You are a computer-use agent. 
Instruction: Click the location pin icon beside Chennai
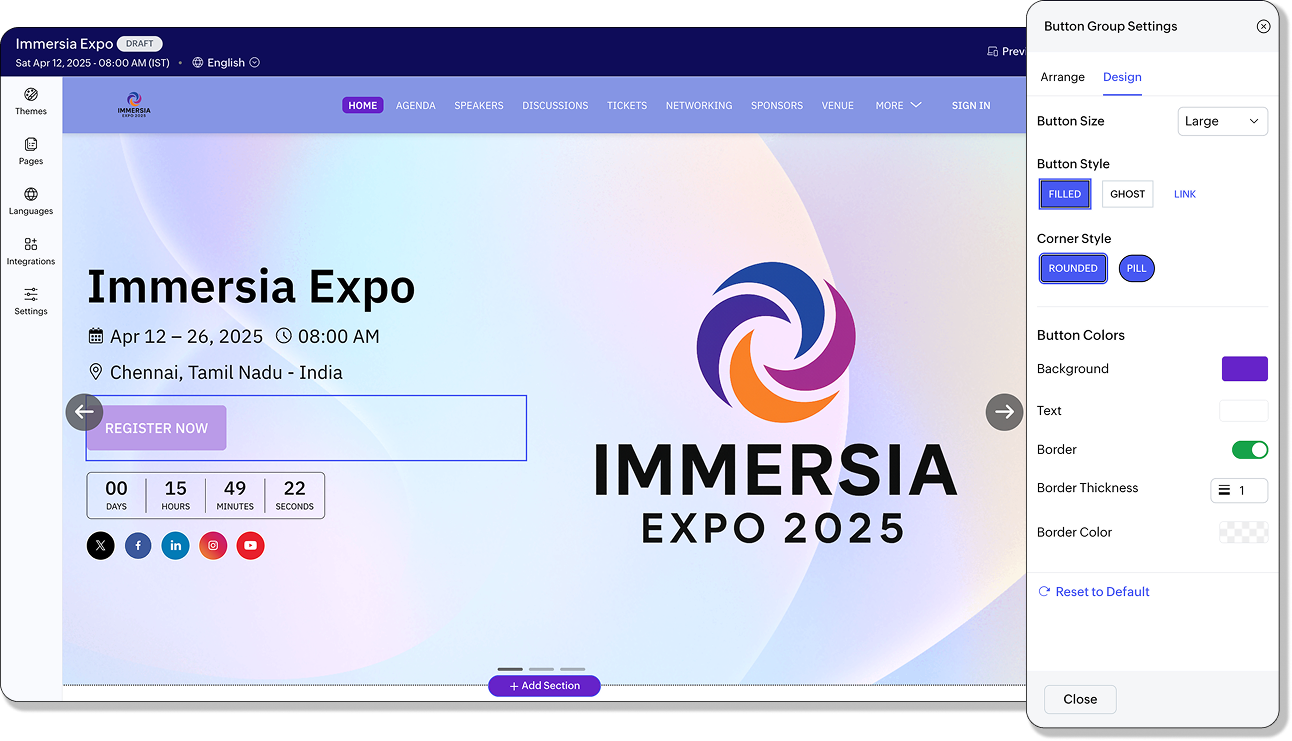coord(96,372)
